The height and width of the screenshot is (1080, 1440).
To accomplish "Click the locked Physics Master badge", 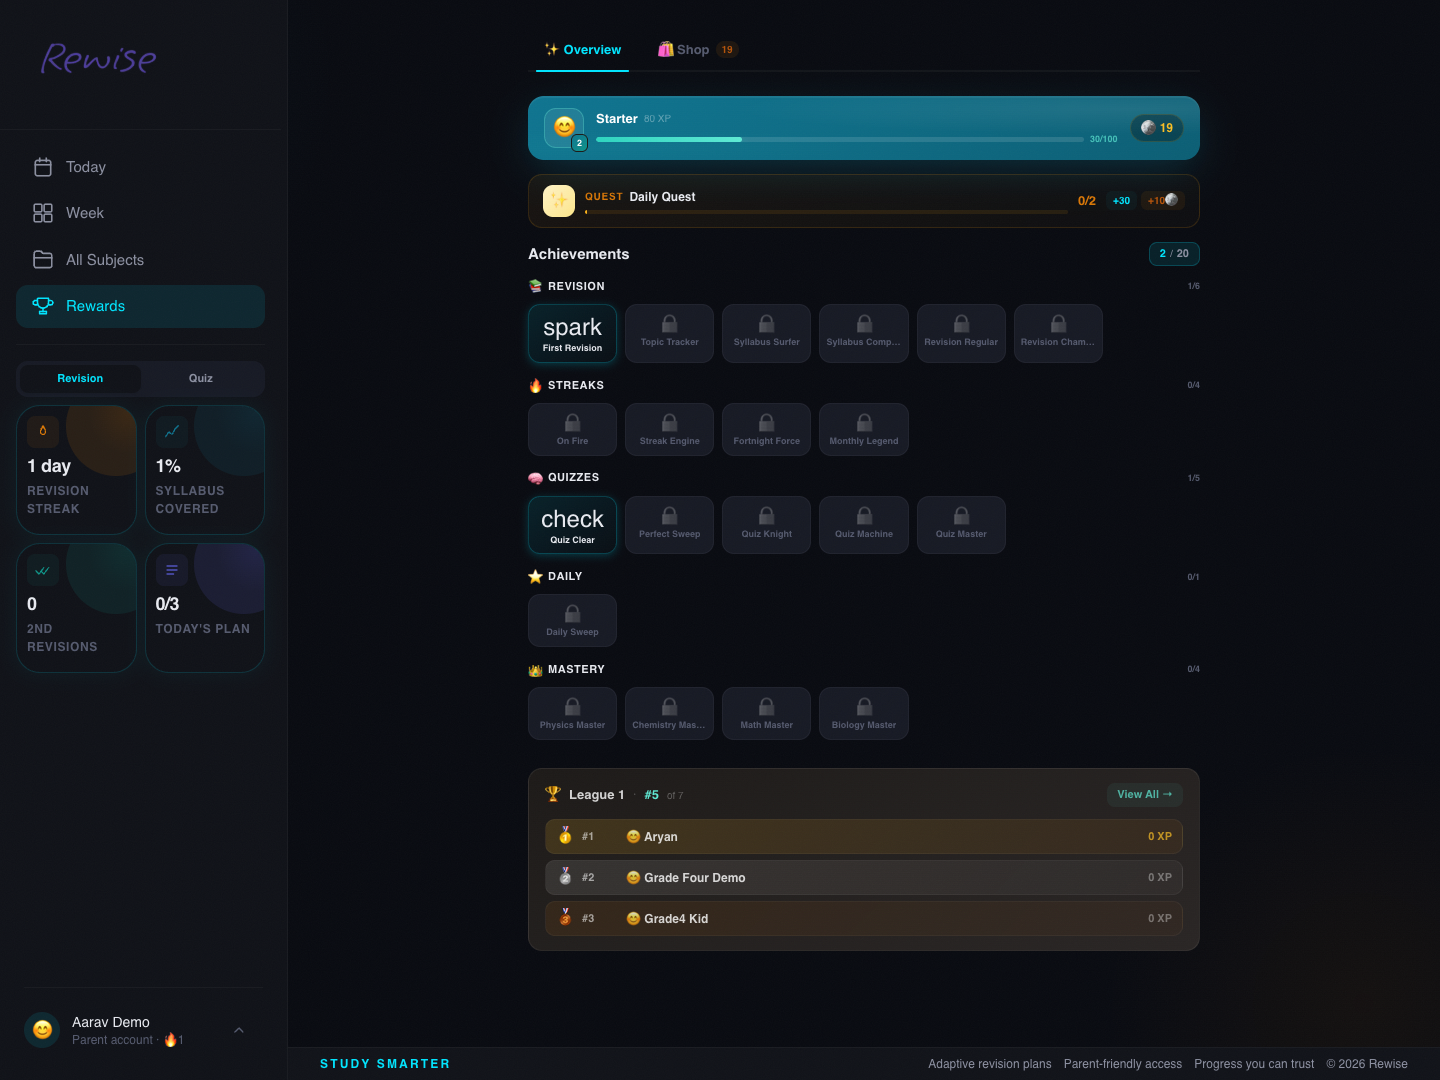I will tap(572, 713).
